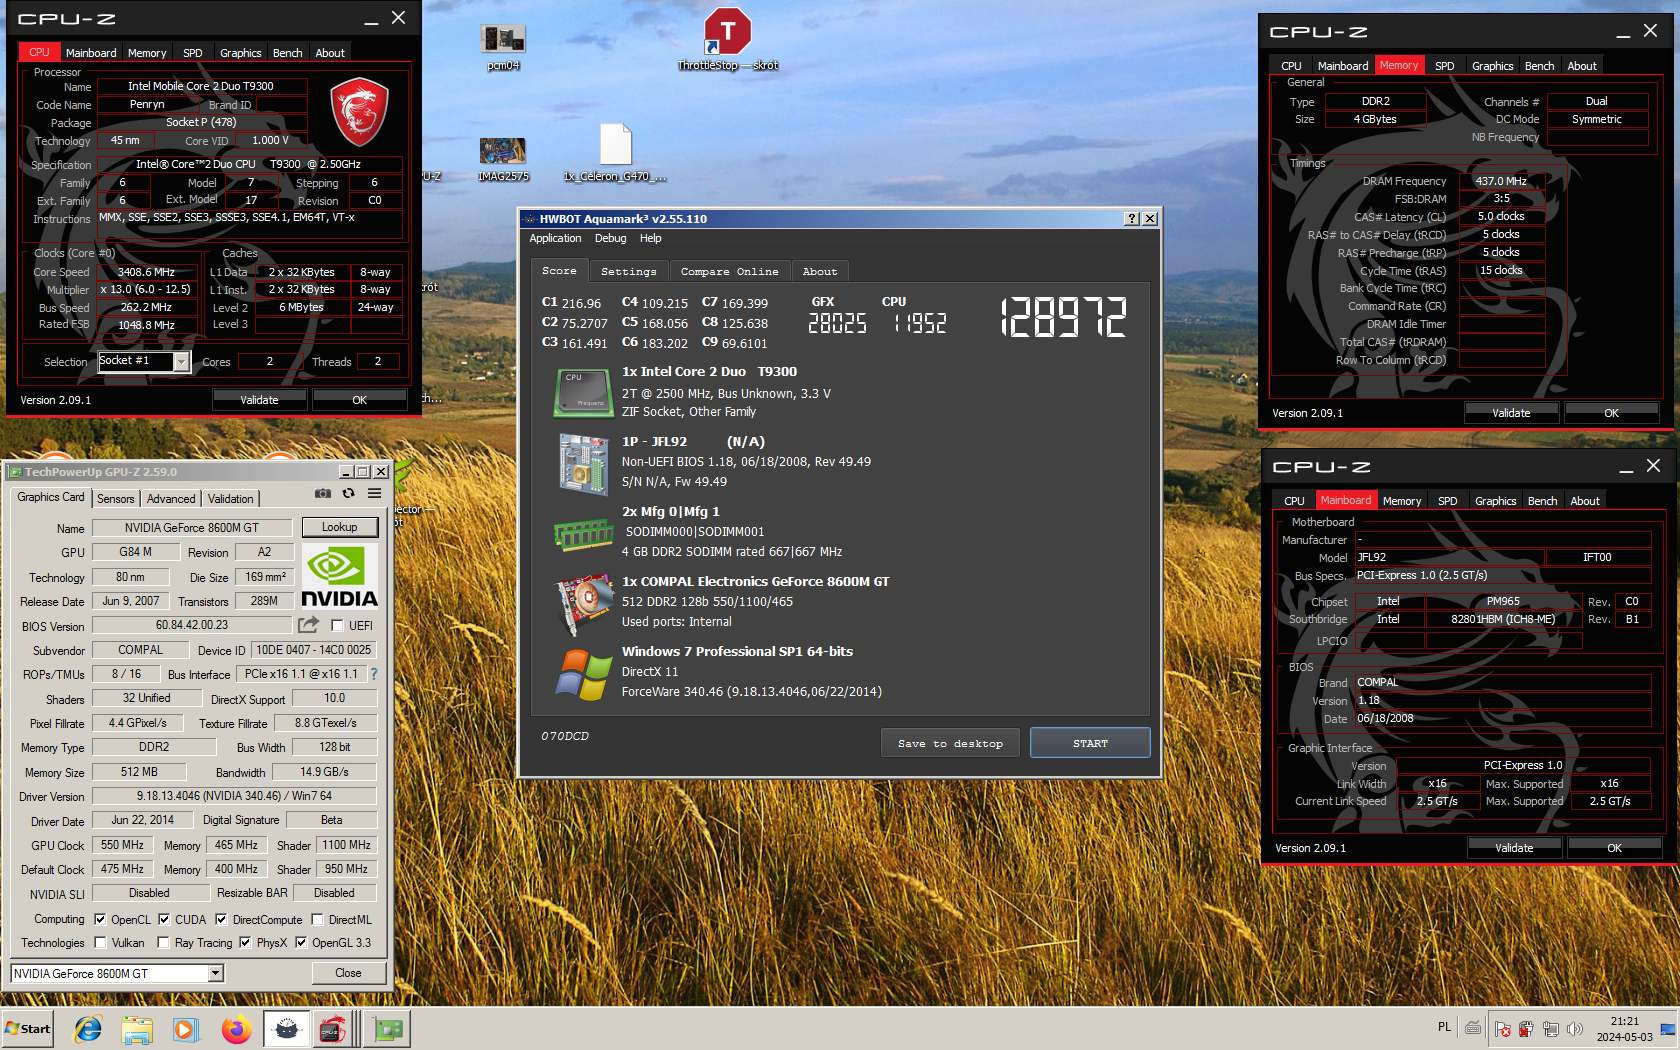Screen dimensions: 1680x1050
Task: Click the Aquamark CPU chip icon
Action: pyautogui.click(x=583, y=392)
